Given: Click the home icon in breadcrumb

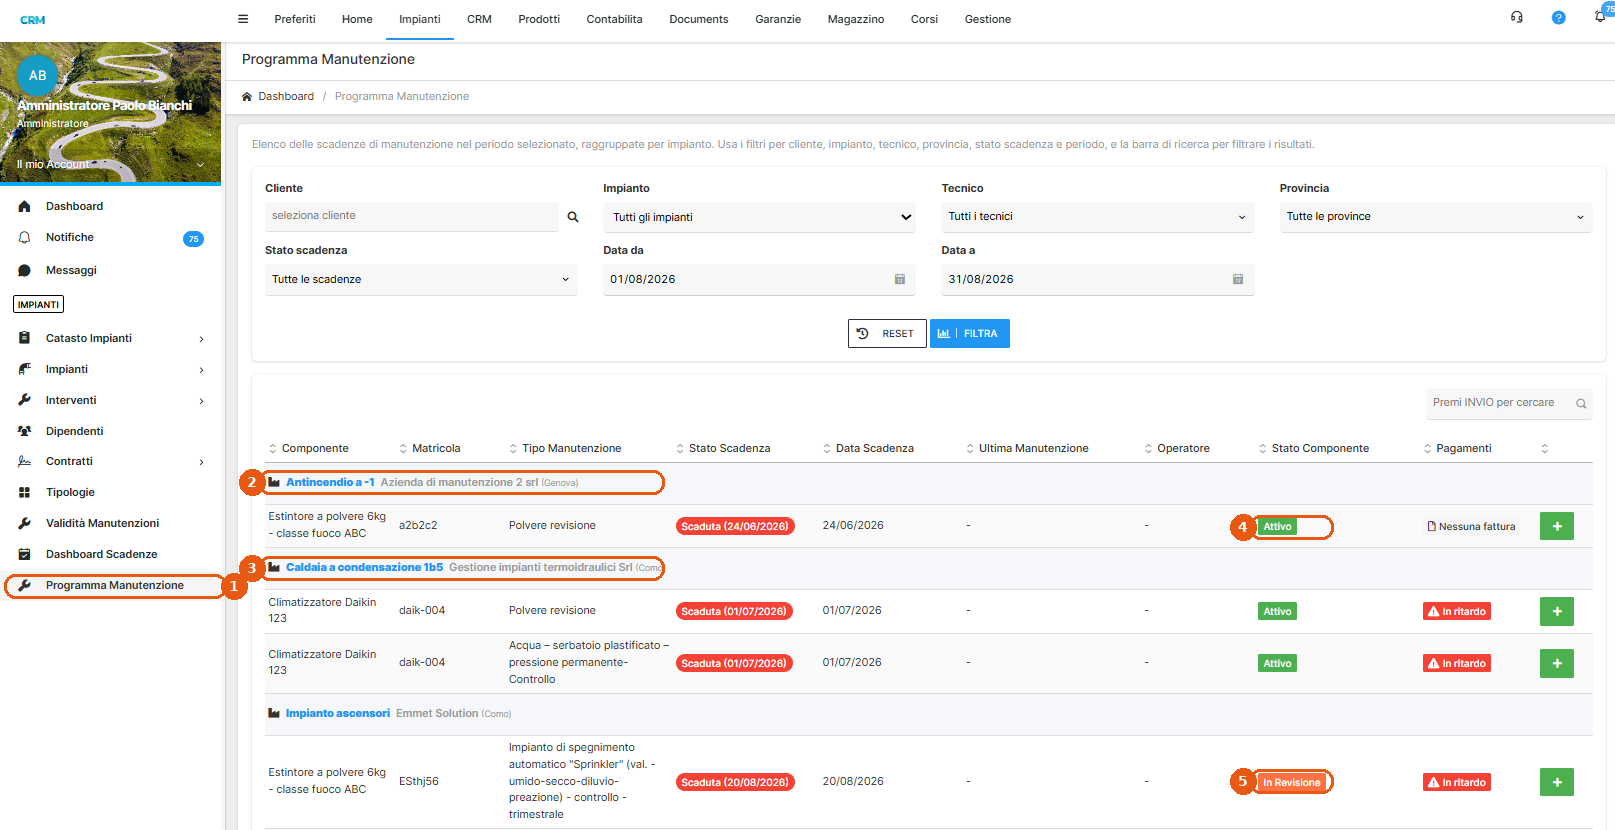Looking at the screenshot, I should click(x=247, y=97).
